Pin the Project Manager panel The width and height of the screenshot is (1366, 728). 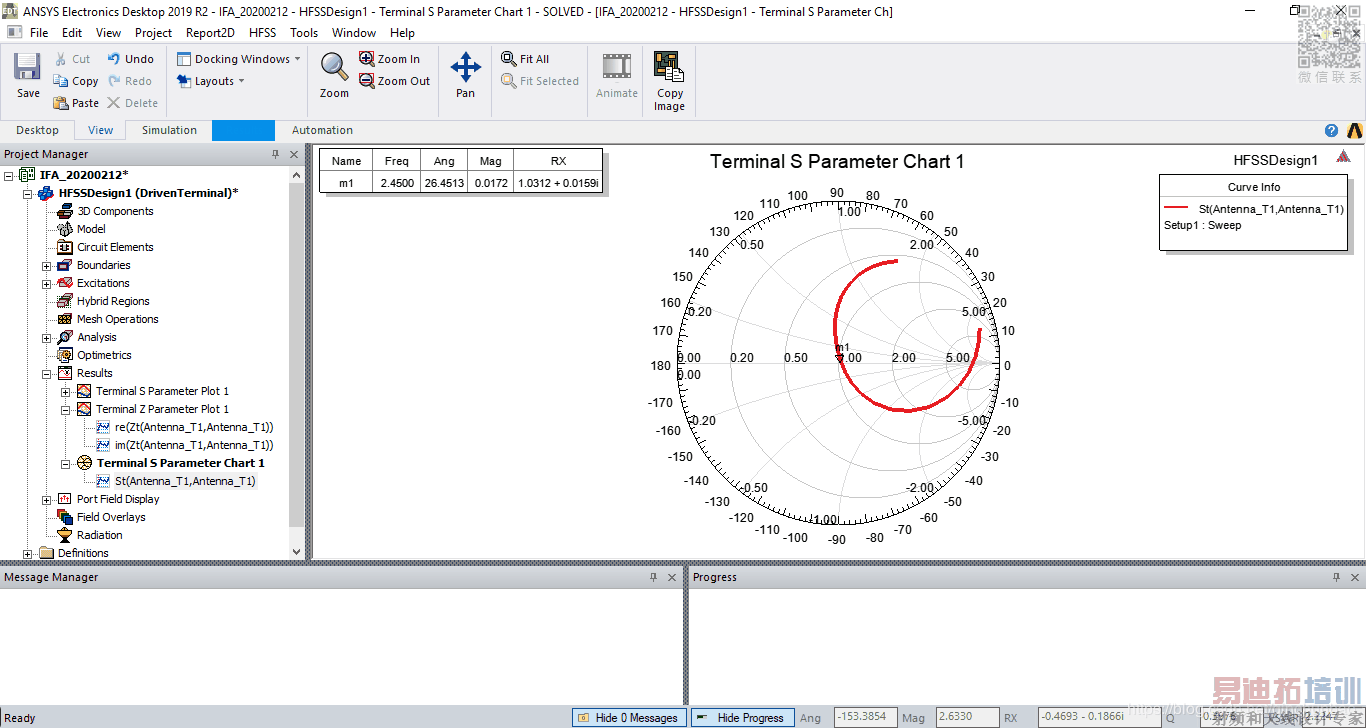pos(276,154)
